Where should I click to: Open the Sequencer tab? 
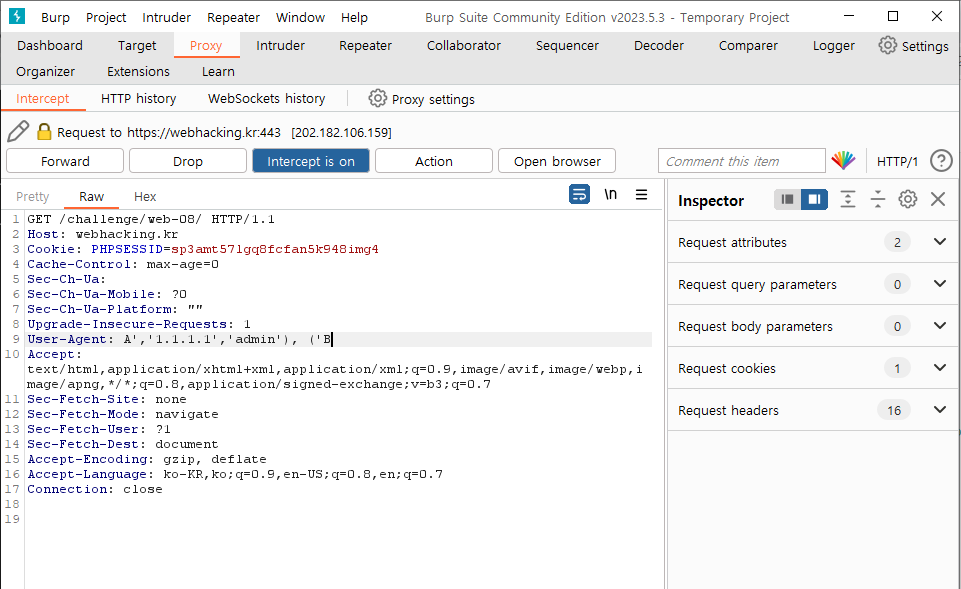coord(567,45)
